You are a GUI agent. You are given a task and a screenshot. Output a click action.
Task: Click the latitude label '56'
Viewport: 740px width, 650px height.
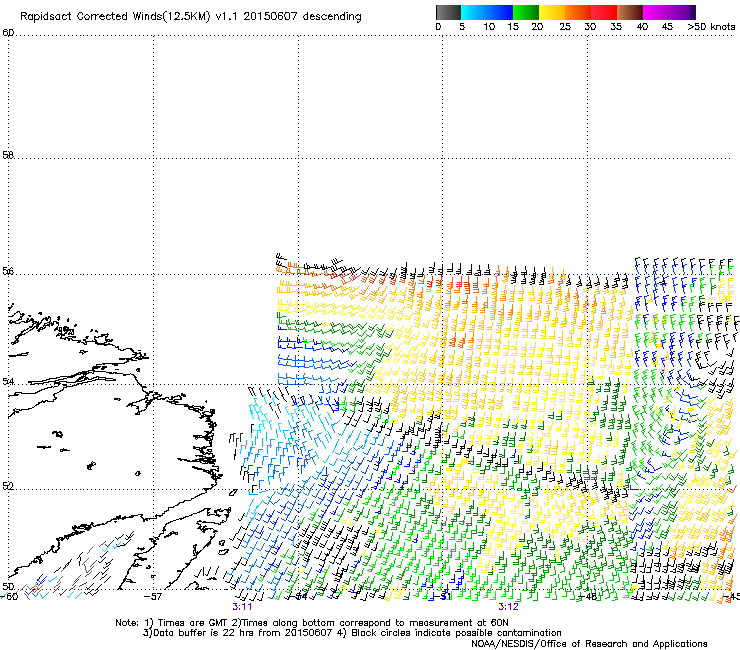click(x=8, y=271)
